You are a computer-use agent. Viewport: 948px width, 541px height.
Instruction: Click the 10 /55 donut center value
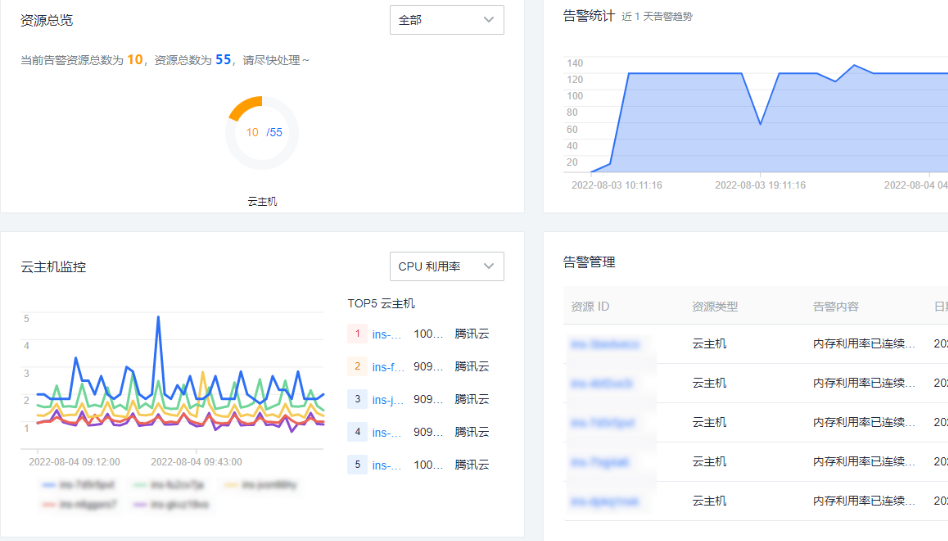pos(264,132)
